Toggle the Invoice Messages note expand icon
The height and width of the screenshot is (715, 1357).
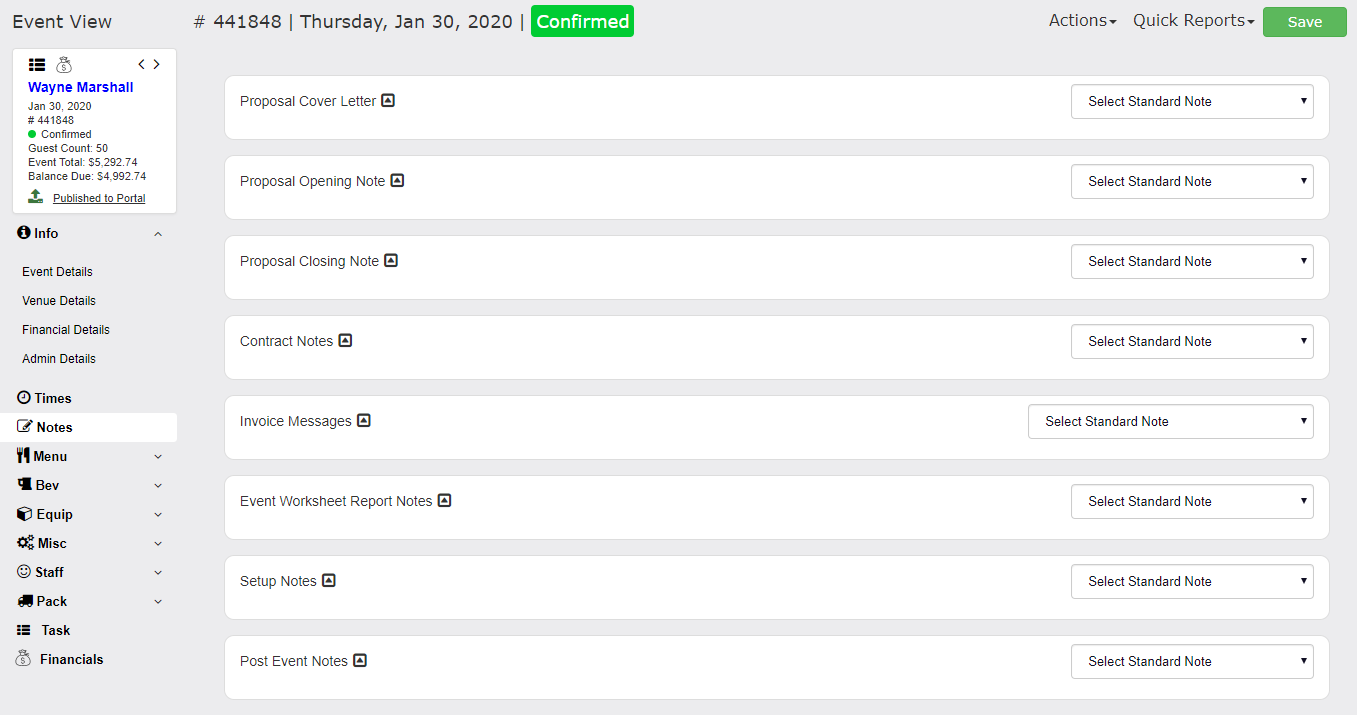[364, 420]
